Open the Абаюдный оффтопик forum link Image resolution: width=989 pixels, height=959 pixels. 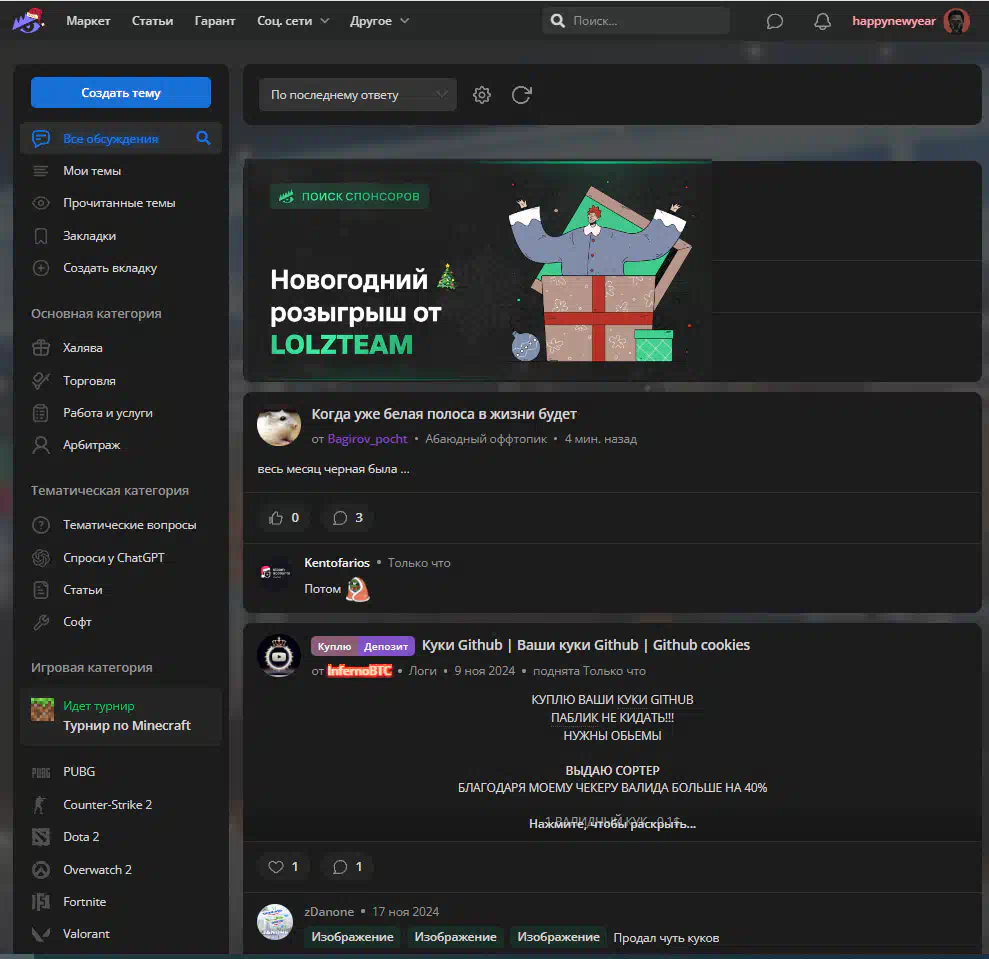[x=486, y=439]
